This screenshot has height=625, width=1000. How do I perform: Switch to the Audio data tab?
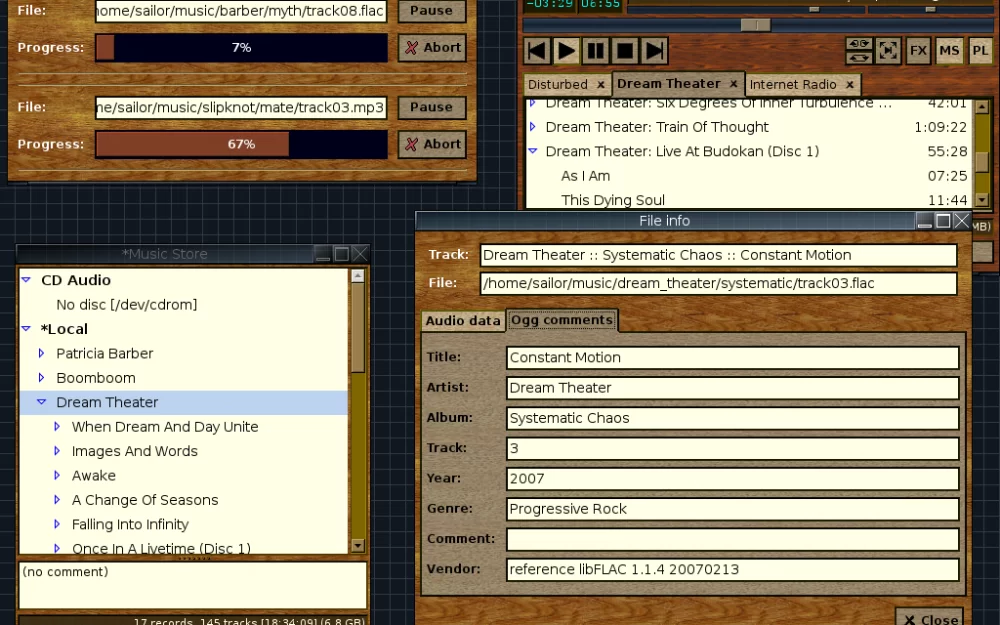463,321
